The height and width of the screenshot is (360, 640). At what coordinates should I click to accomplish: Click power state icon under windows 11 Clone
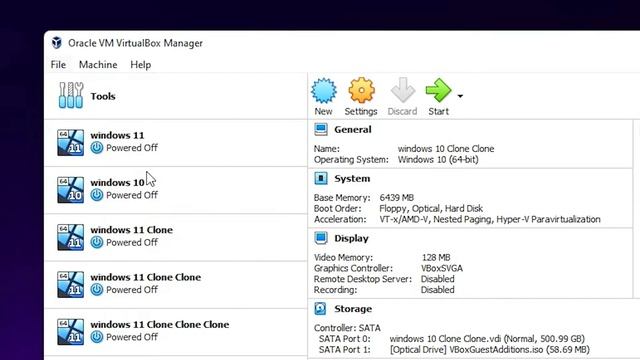coord(97,242)
